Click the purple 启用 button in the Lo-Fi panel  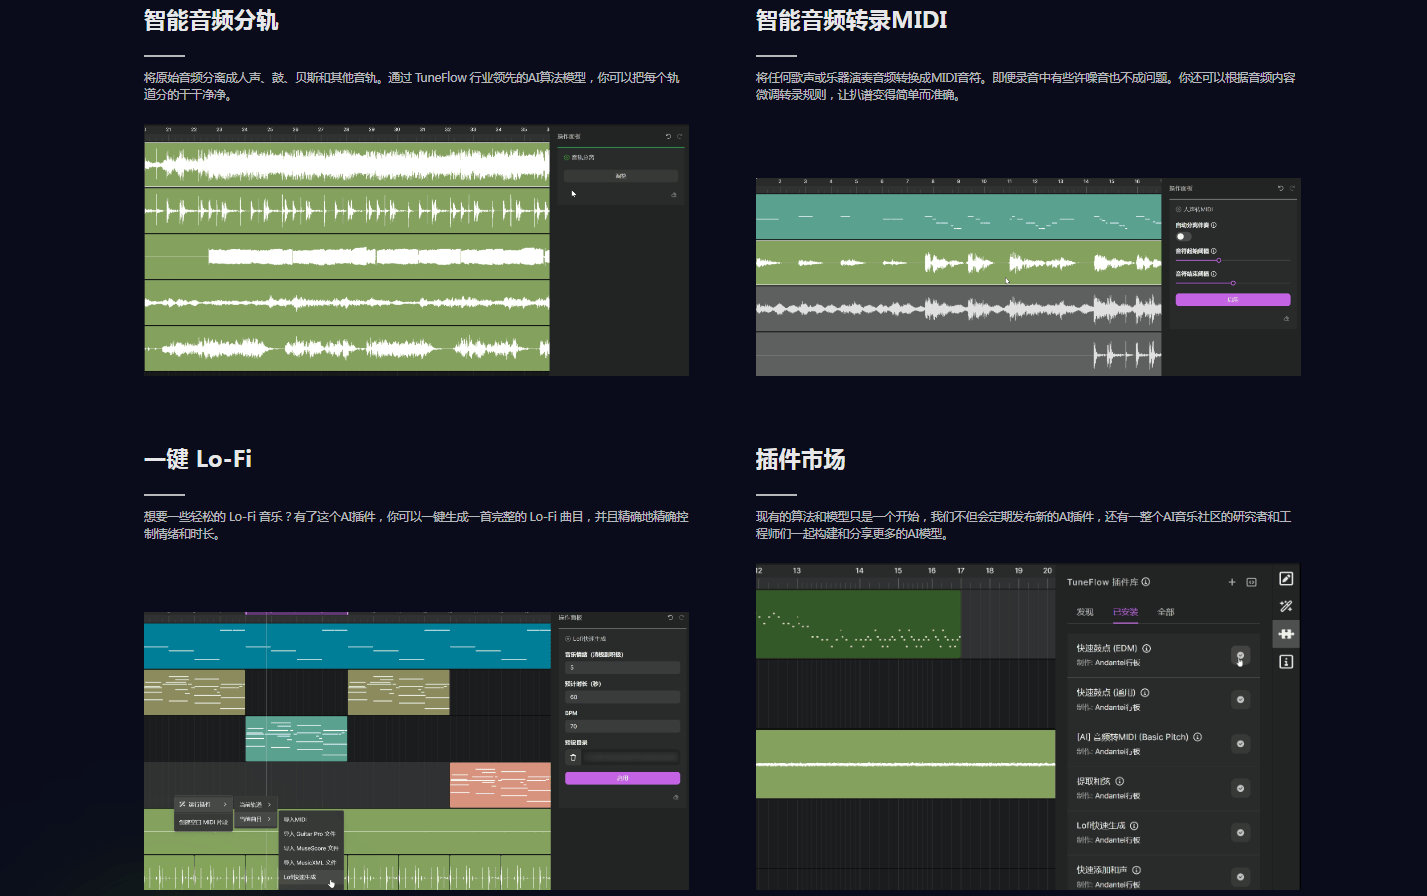[622, 777]
